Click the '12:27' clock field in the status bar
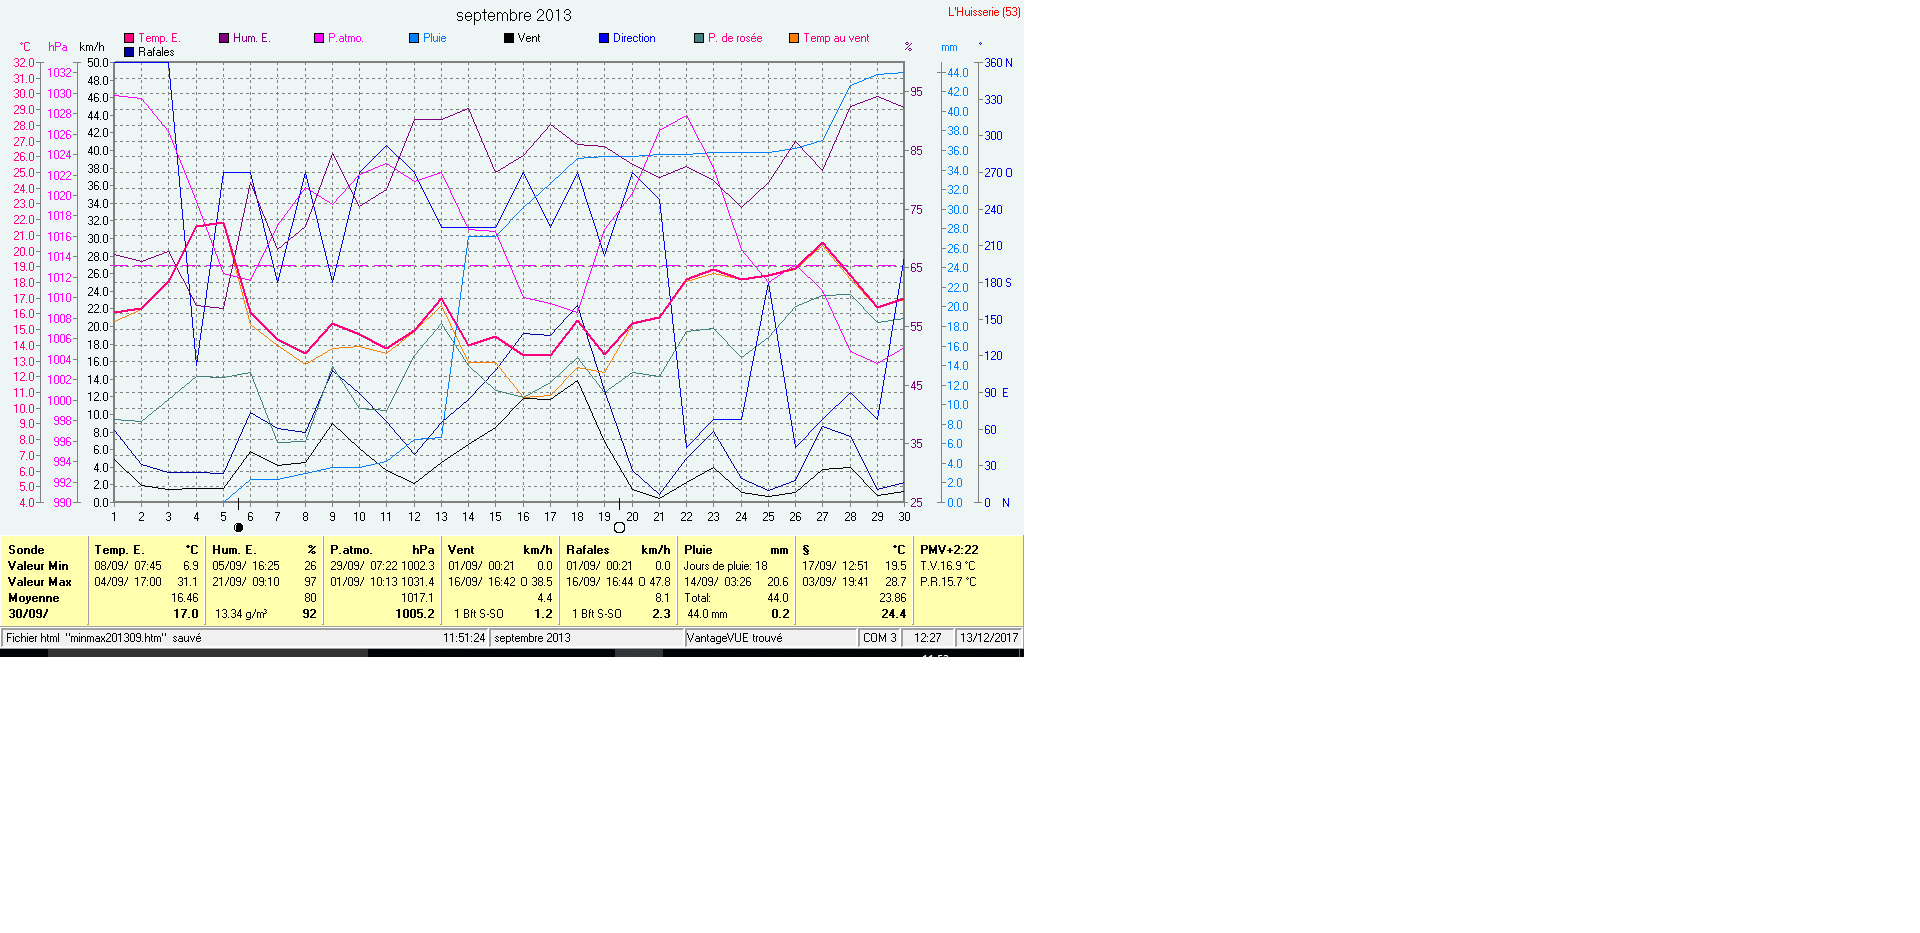 click(928, 638)
